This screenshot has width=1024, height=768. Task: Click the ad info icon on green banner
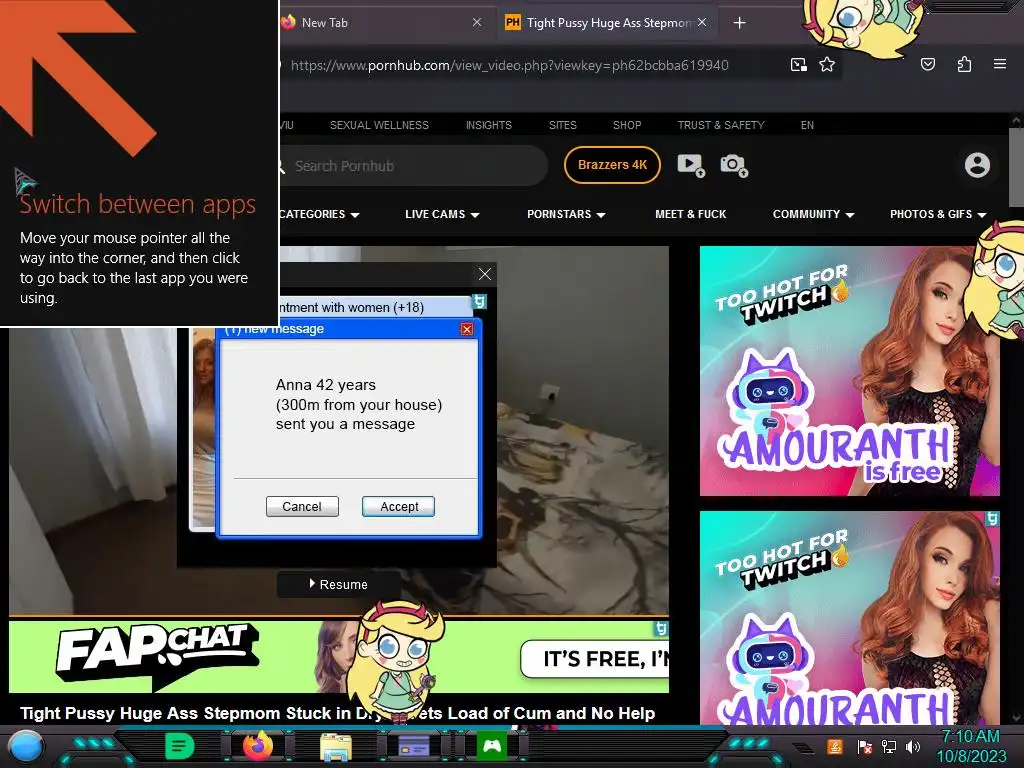point(662,629)
